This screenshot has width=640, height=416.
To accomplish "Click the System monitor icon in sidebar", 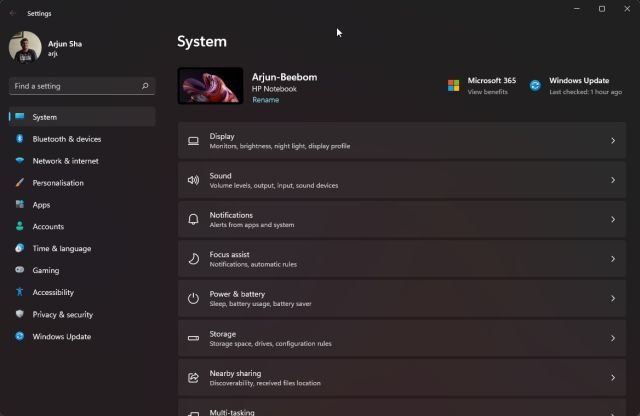I will [x=20, y=117].
